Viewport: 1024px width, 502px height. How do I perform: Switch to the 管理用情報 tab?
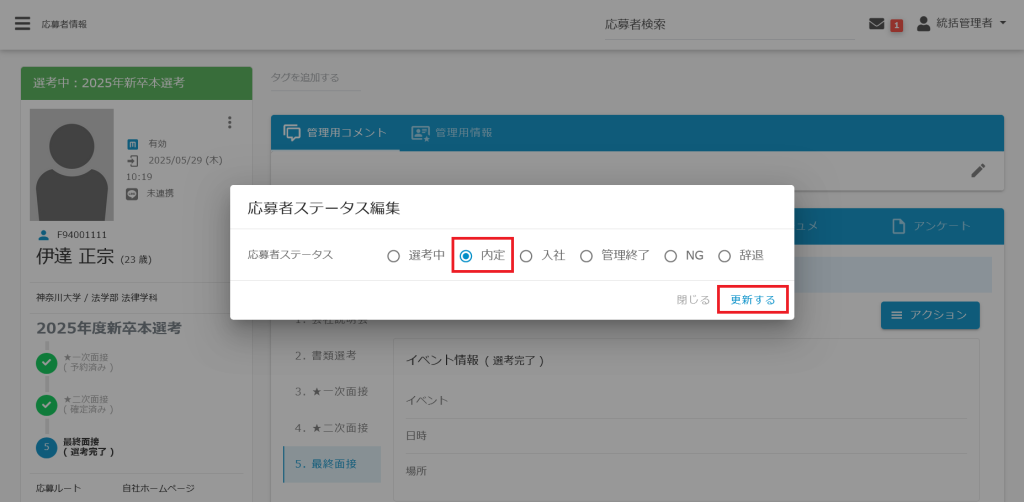[450, 133]
